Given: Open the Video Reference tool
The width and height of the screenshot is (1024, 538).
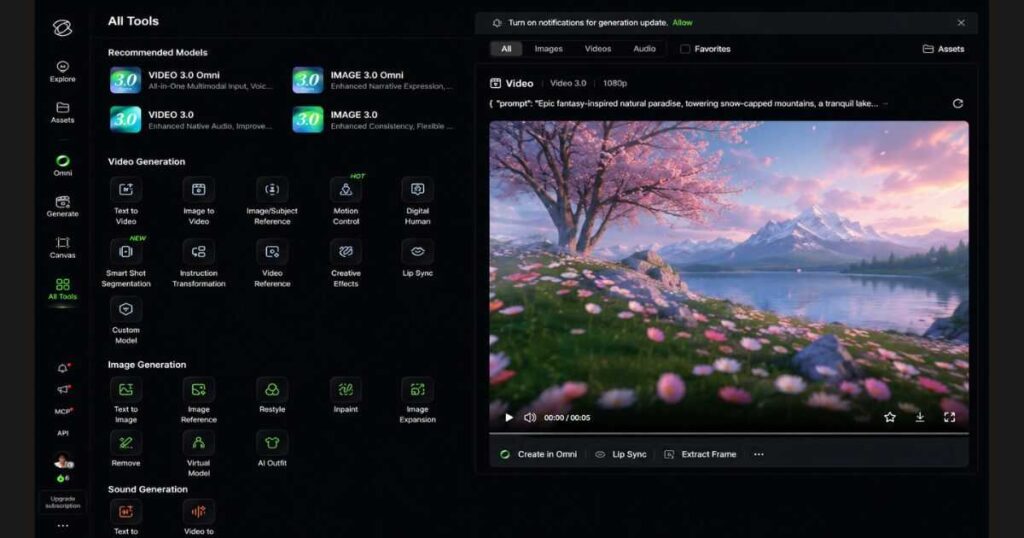Looking at the screenshot, I should [x=272, y=263].
